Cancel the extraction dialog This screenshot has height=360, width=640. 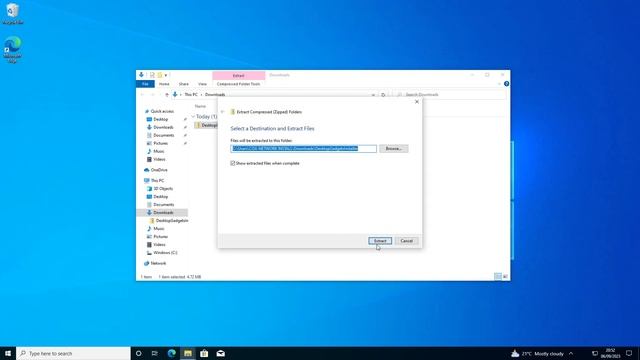[x=407, y=241]
